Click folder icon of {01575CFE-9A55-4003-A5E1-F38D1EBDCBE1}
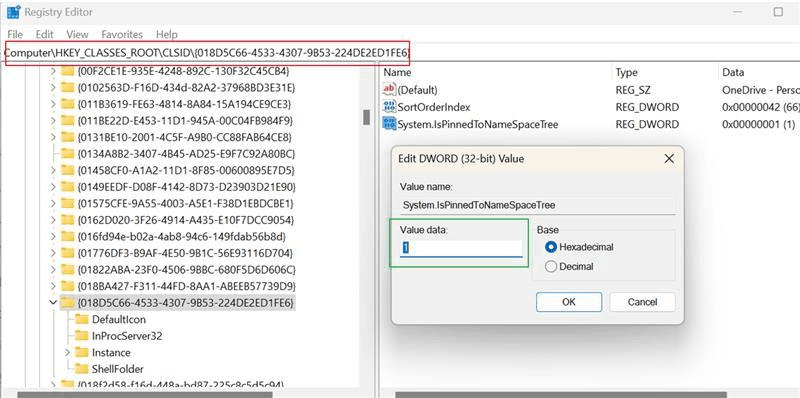The width and height of the screenshot is (800, 398). tap(67, 204)
